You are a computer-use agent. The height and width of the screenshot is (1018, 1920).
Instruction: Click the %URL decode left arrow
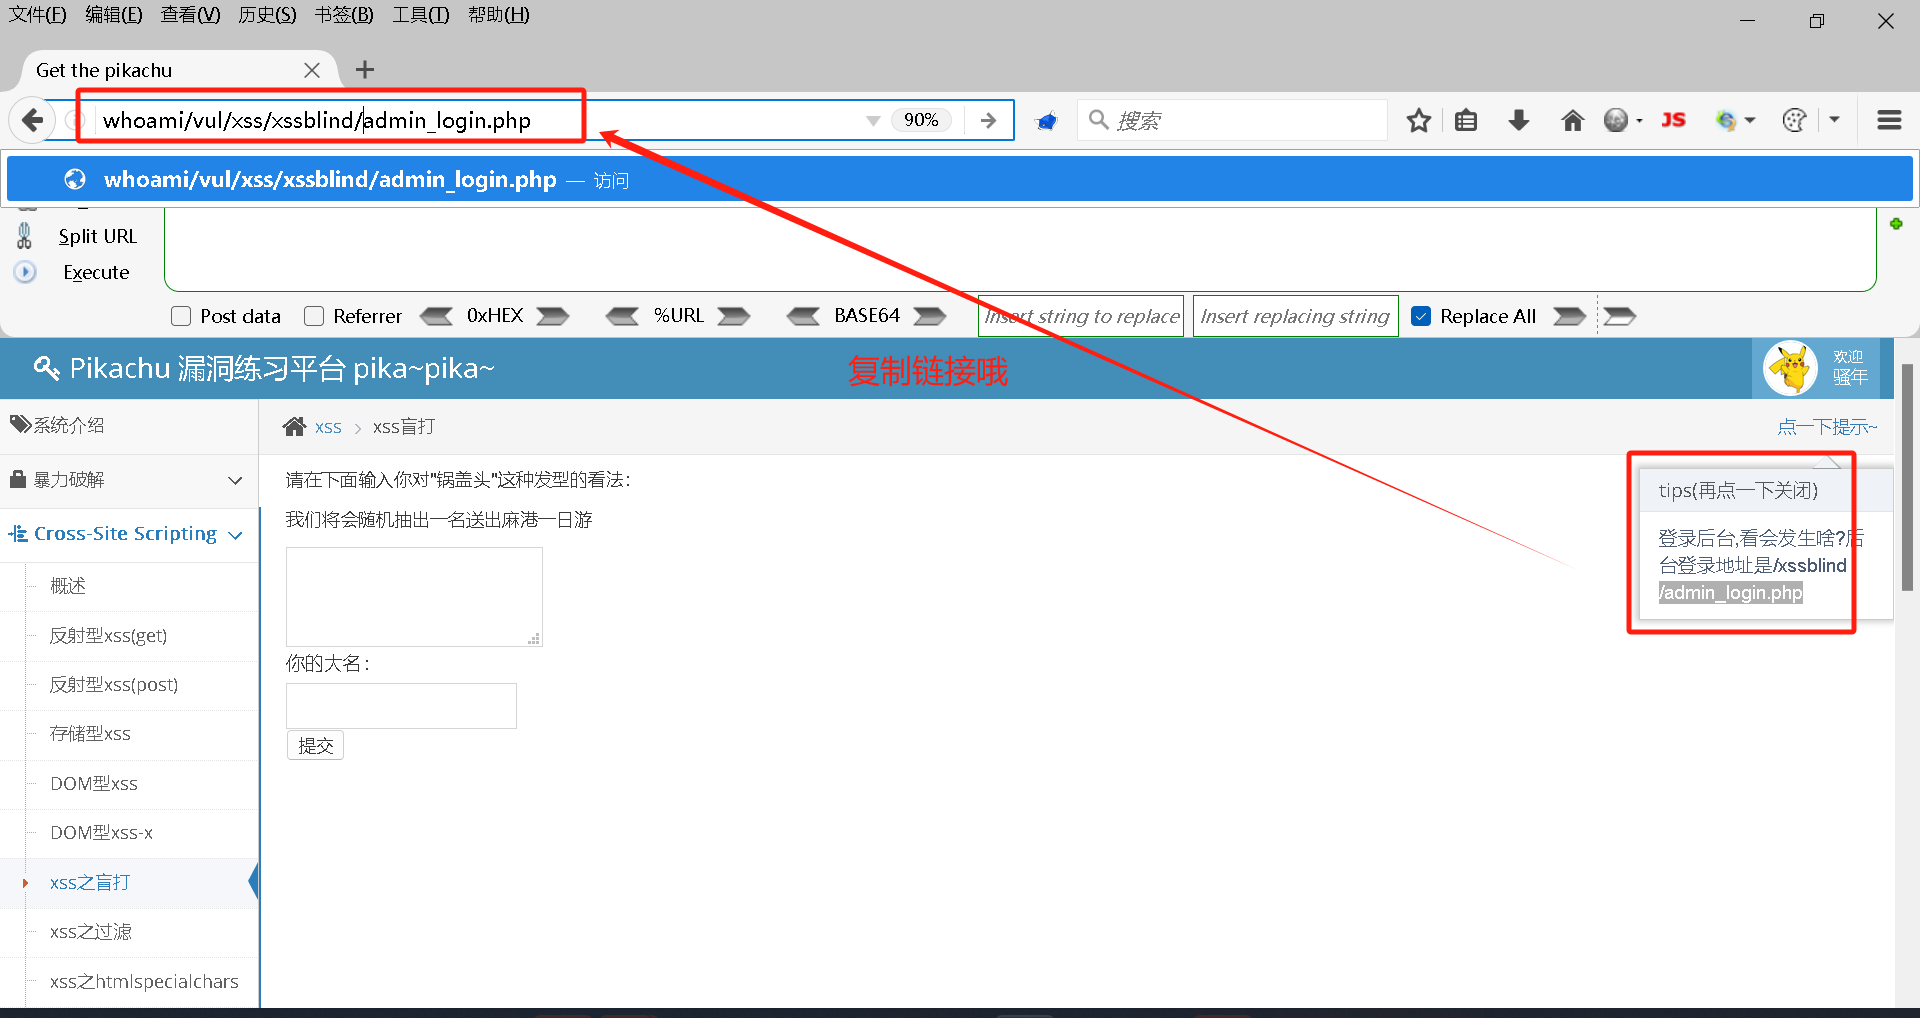[x=622, y=316]
